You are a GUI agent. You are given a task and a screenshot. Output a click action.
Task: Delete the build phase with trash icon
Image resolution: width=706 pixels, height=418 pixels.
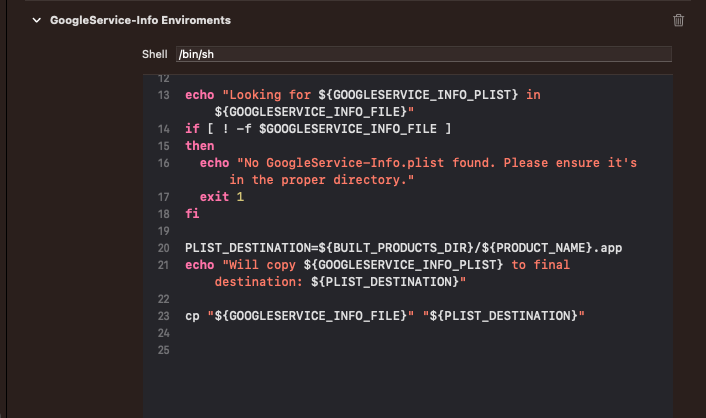coord(679,20)
